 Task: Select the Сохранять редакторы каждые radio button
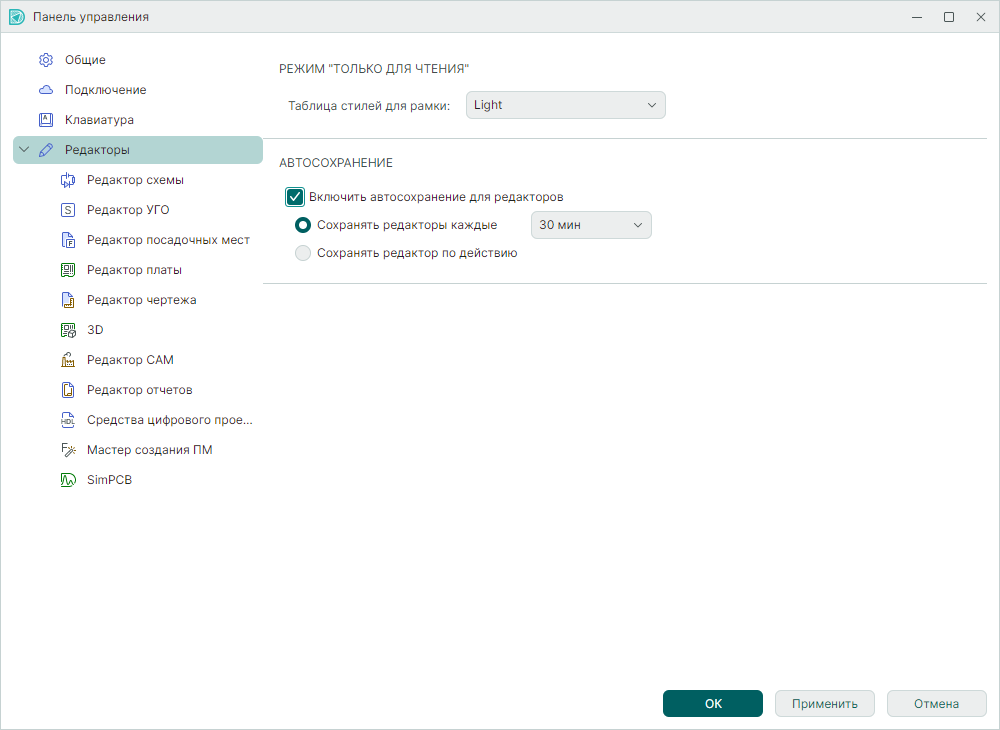pyautogui.click(x=302, y=225)
